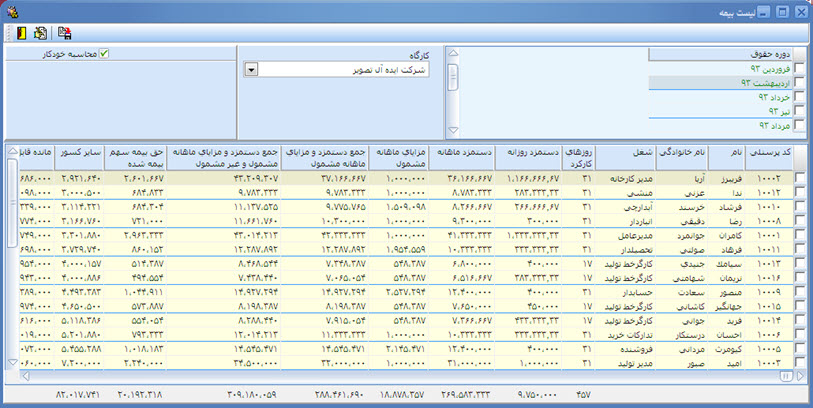The width and height of the screenshot is (813, 408).
Task: Check the فروردین ۹۳ period checkbox
Action: pyautogui.click(x=798, y=69)
